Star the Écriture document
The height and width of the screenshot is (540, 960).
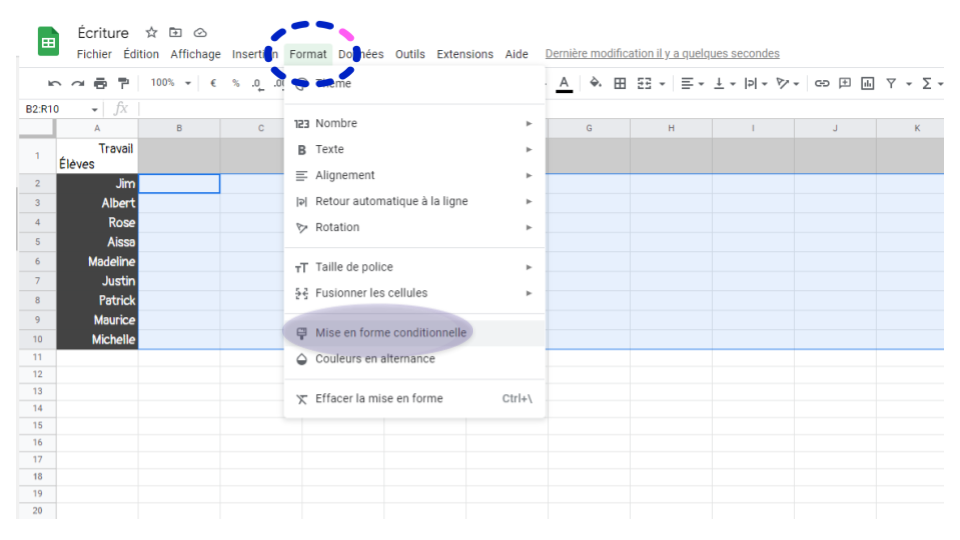pyautogui.click(x=151, y=33)
